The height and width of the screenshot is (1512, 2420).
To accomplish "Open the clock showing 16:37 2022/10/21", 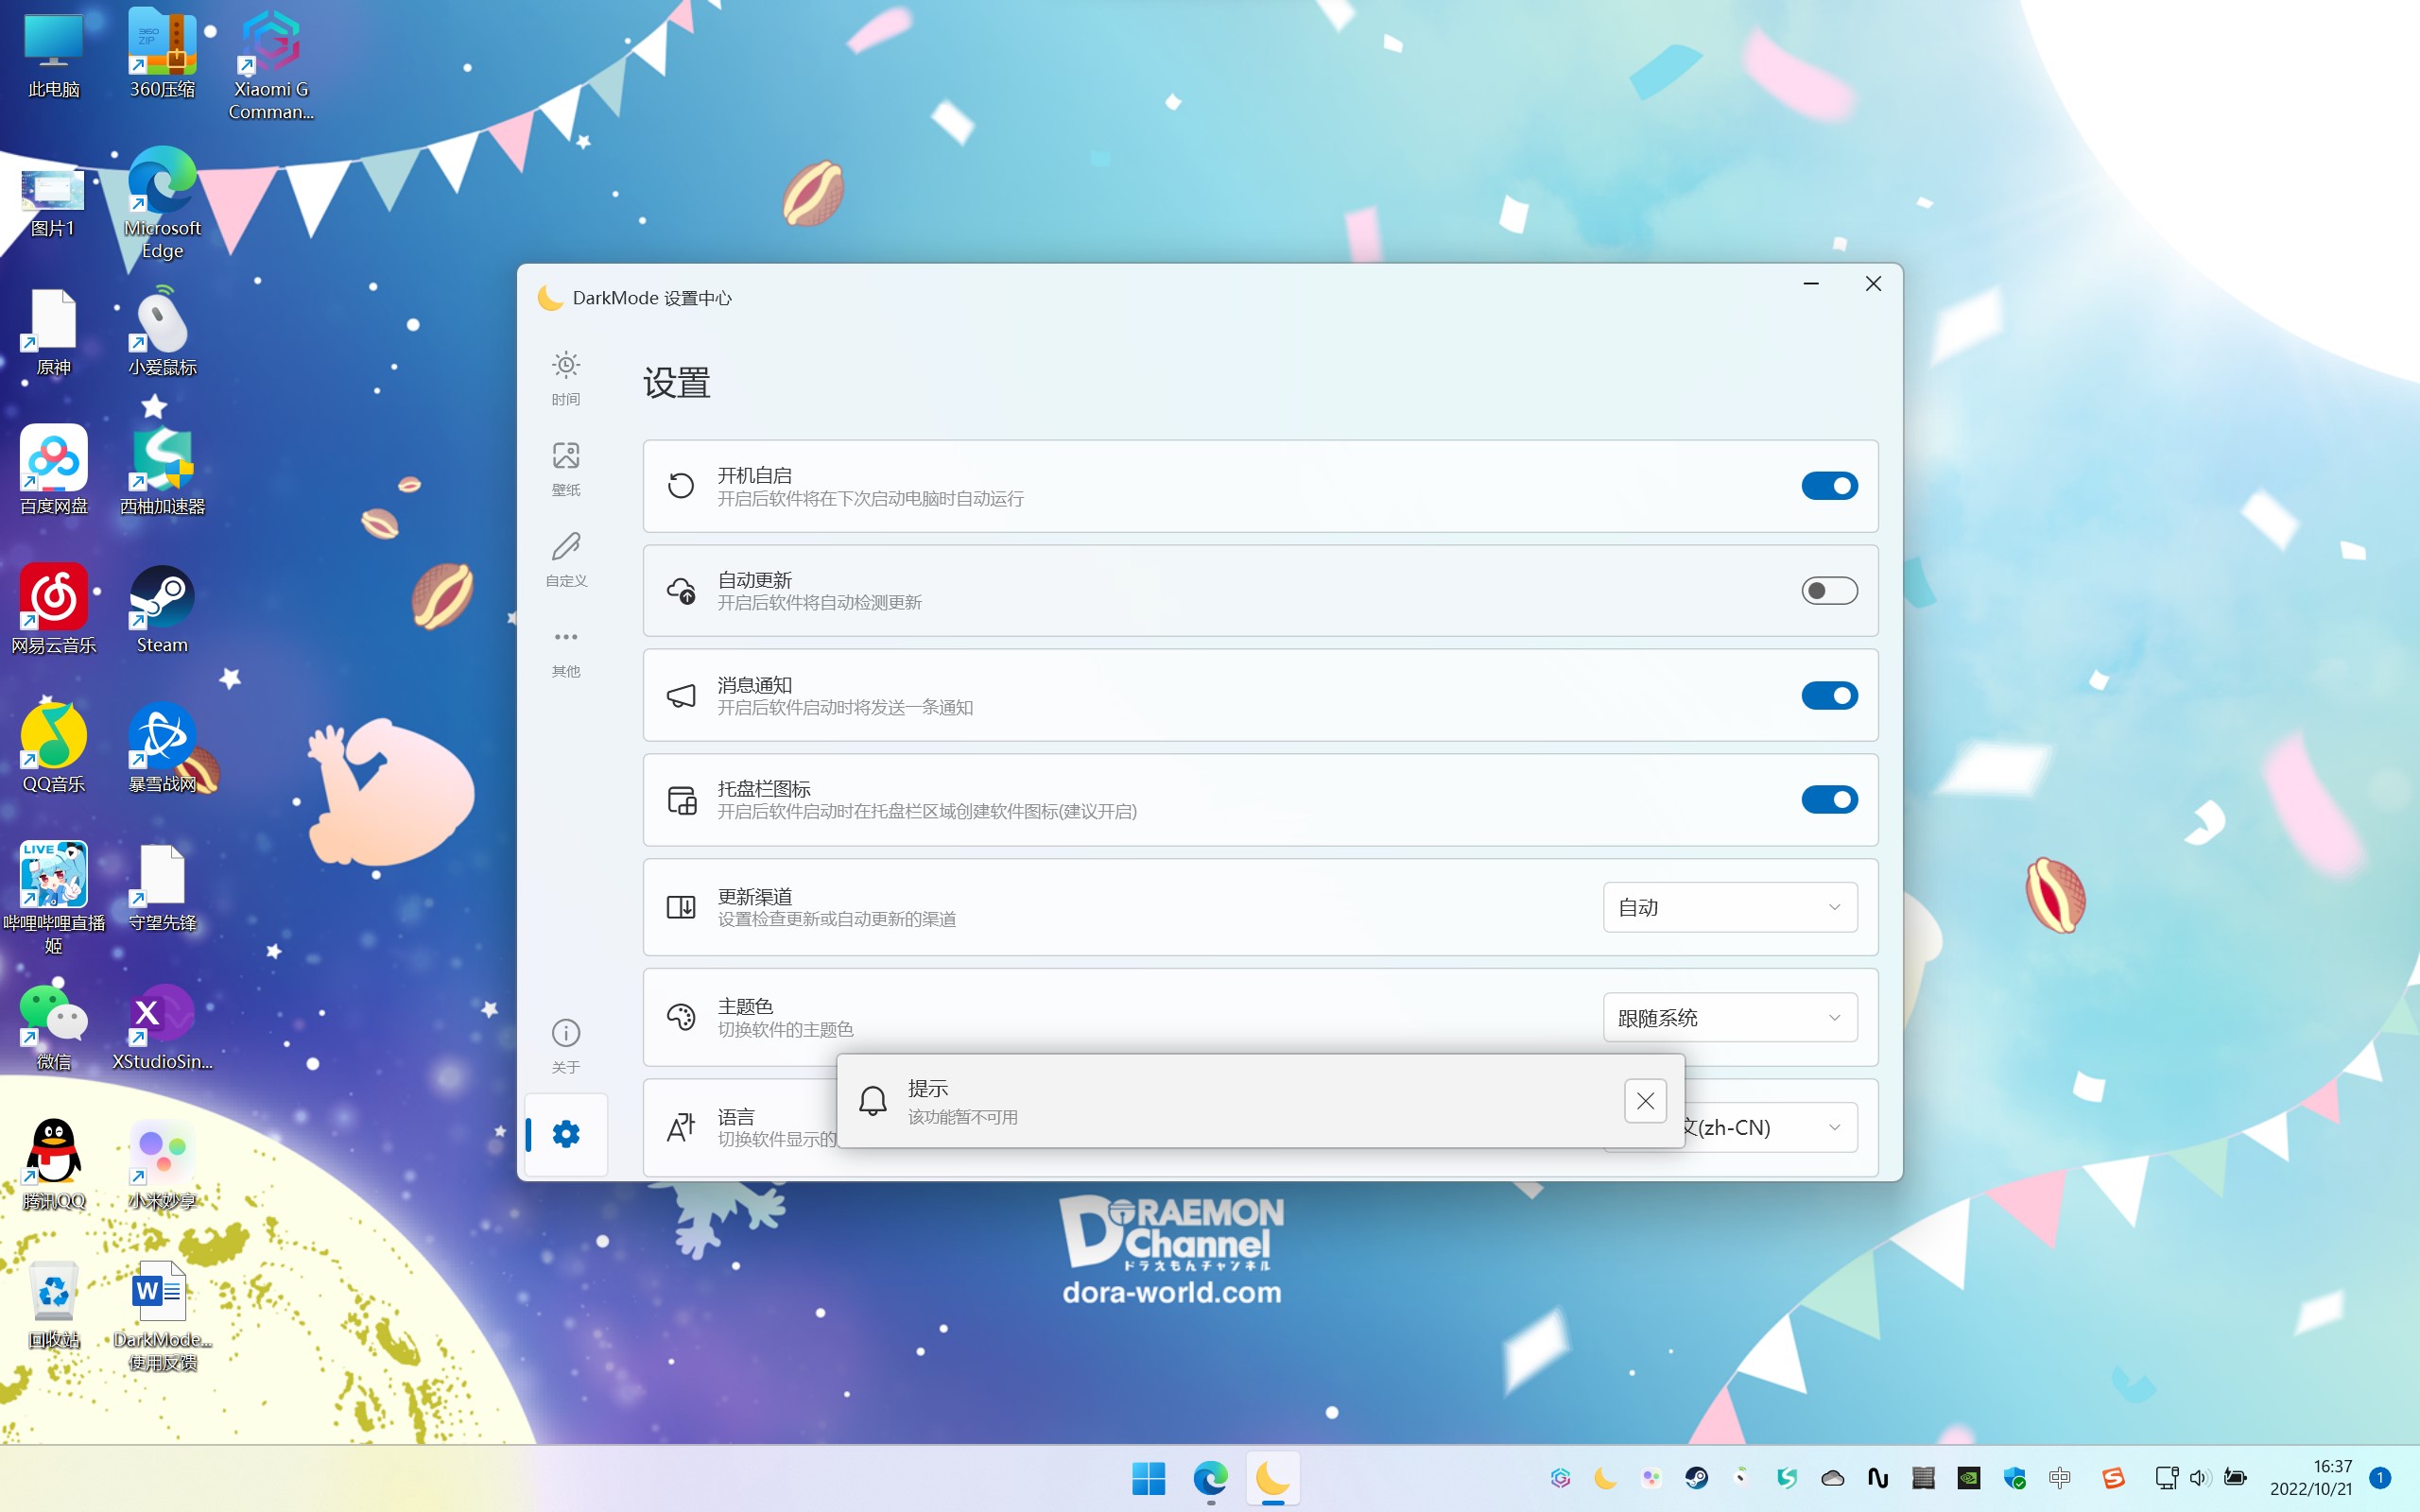I will [2310, 1477].
